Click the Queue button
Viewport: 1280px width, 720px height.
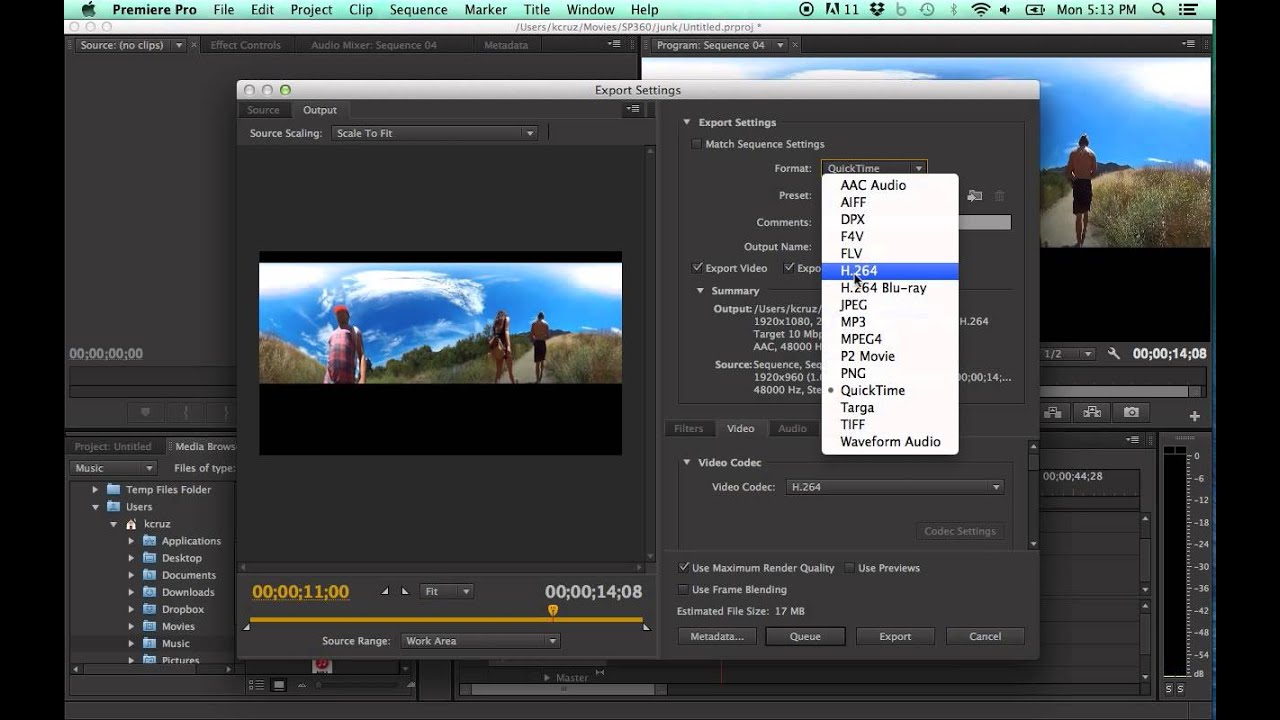point(805,636)
